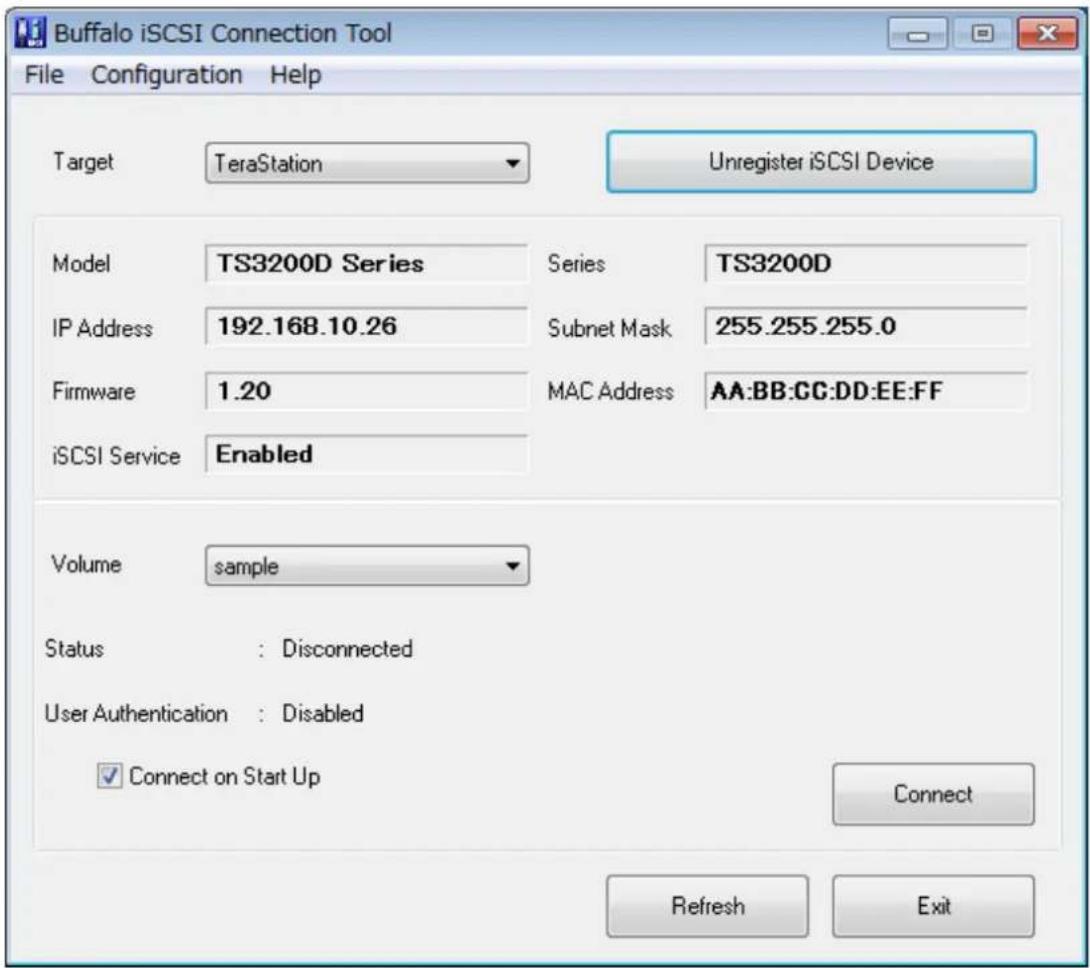Click Unregister iSCSI Device button

[821, 162]
